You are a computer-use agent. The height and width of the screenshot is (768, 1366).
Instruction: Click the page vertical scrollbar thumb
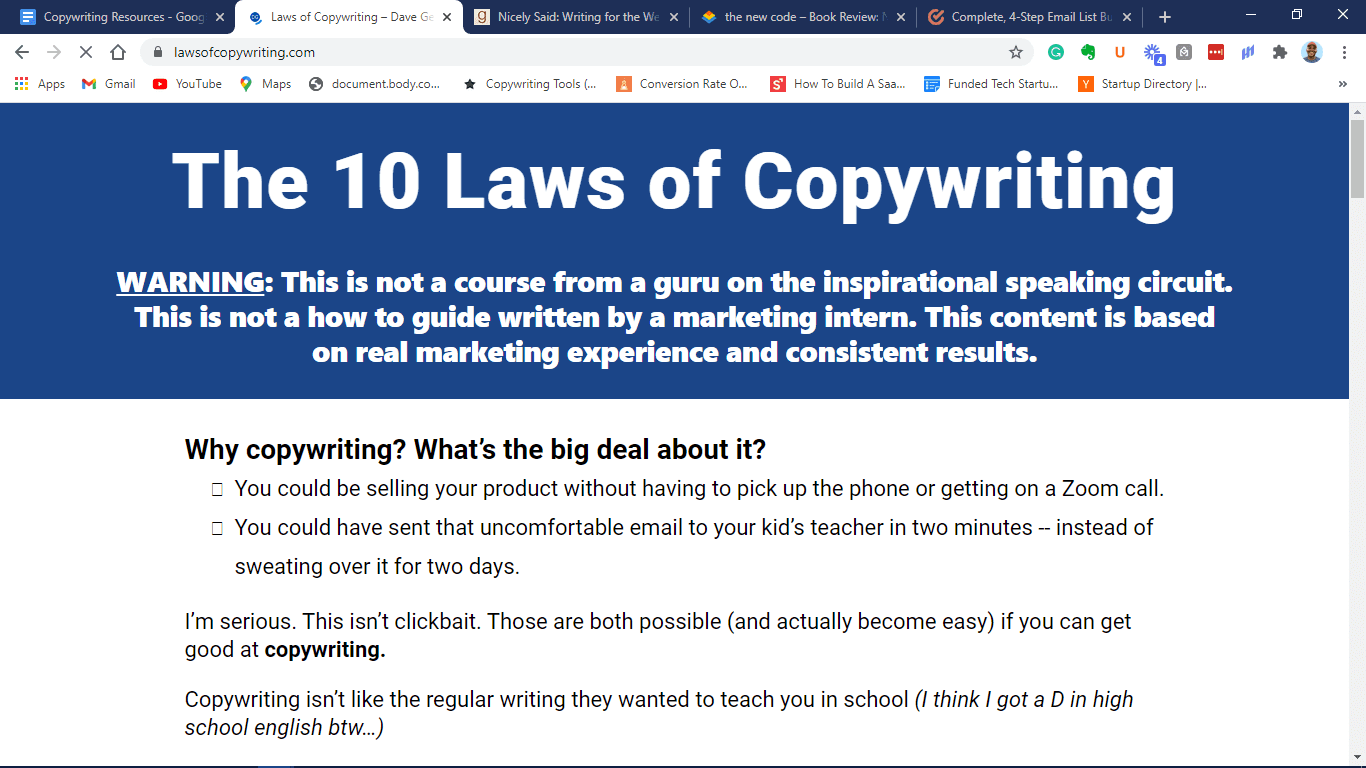tap(1357, 158)
